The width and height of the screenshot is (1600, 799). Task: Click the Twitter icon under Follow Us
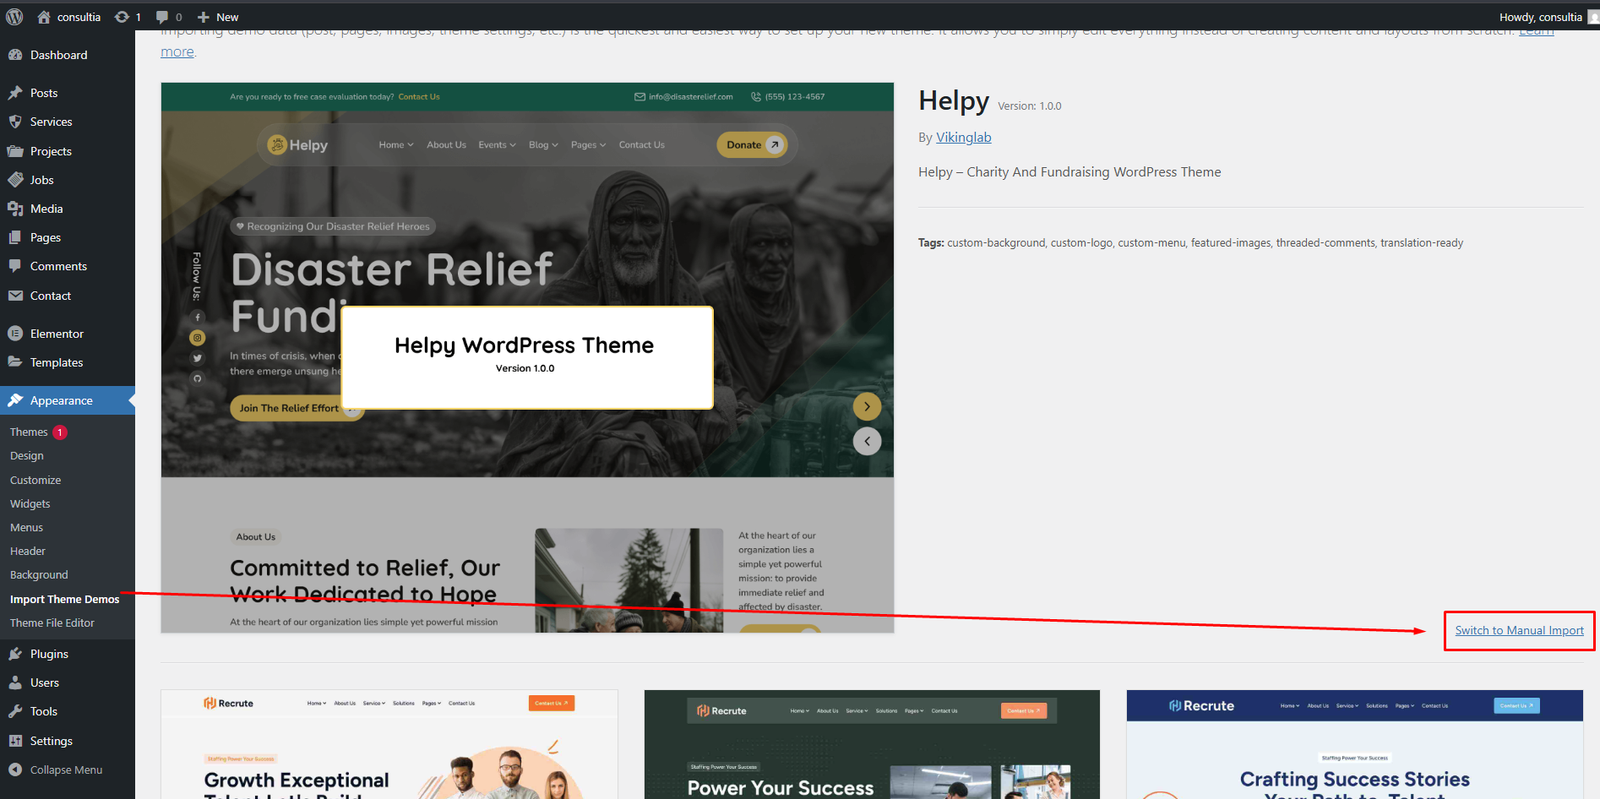coord(197,358)
